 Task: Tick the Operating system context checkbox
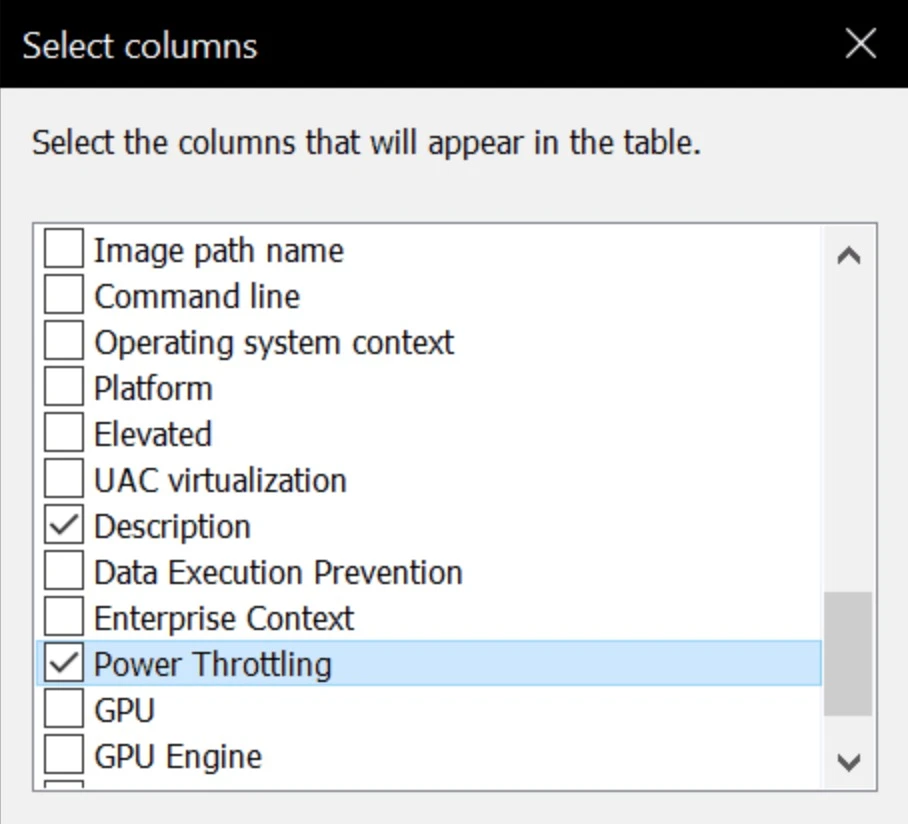[x=63, y=342]
